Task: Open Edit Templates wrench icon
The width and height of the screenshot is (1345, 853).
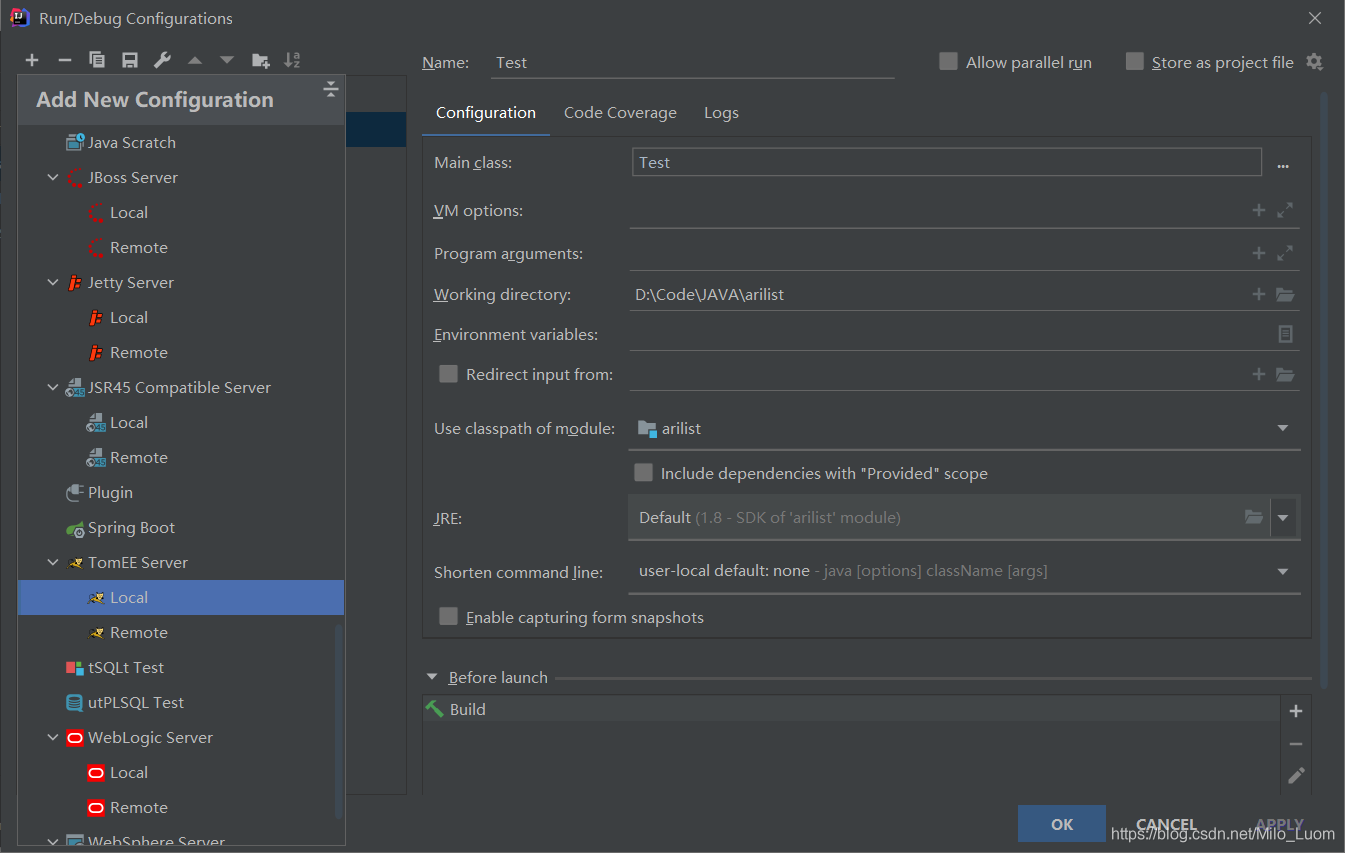Action: (162, 61)
